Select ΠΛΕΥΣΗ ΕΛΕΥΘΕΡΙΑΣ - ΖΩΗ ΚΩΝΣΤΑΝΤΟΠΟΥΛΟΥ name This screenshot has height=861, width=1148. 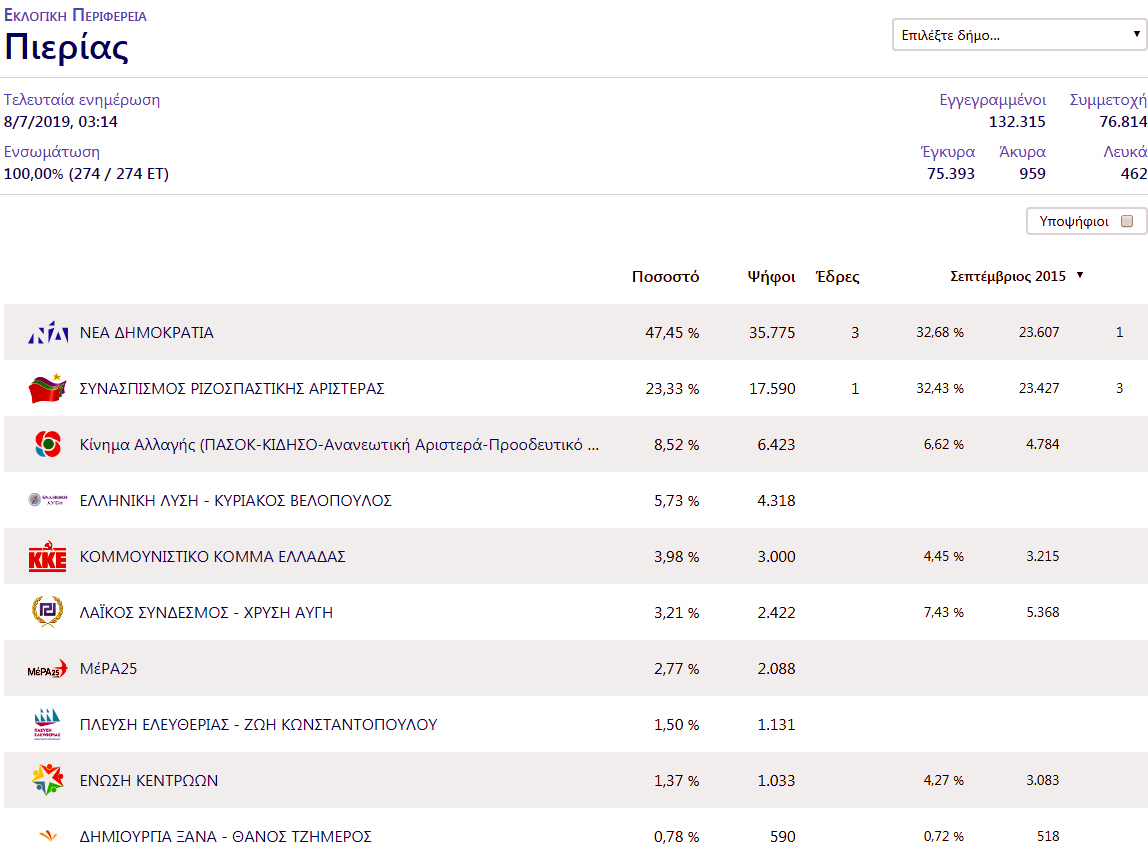tap(258, 725)
